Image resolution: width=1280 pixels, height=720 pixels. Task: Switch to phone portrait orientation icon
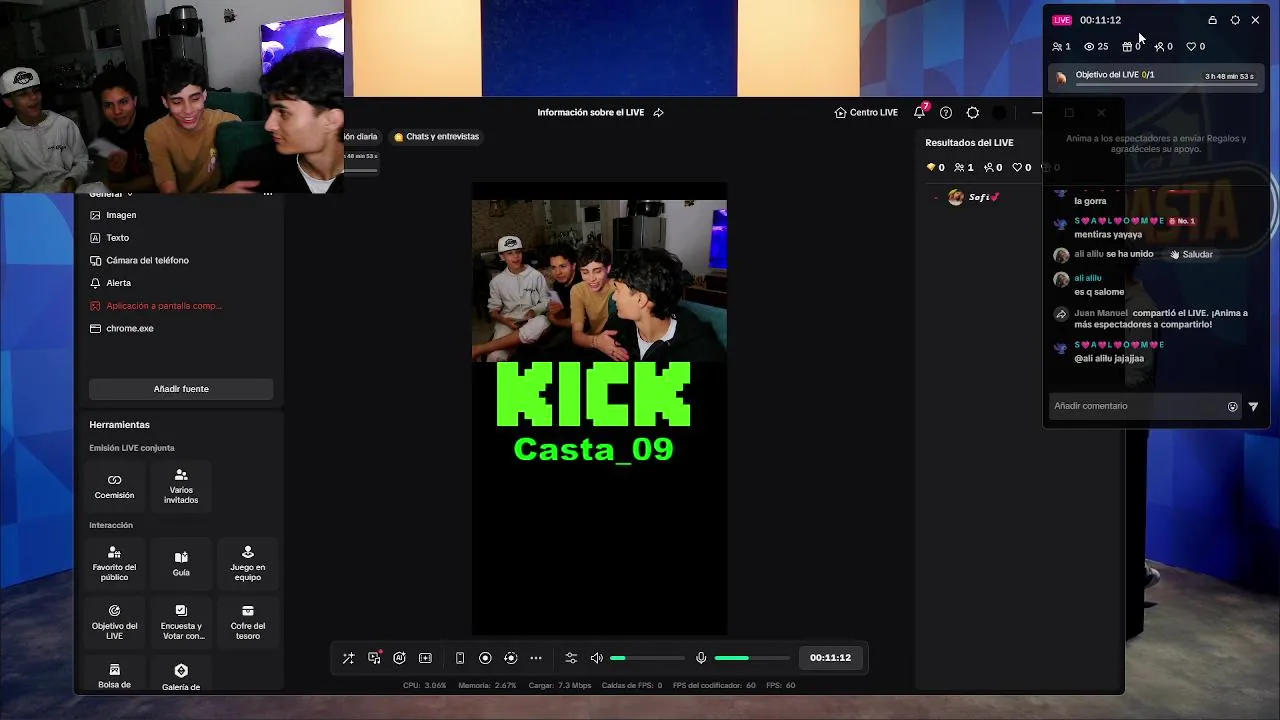pyautogui.click(x=460, y=658)
